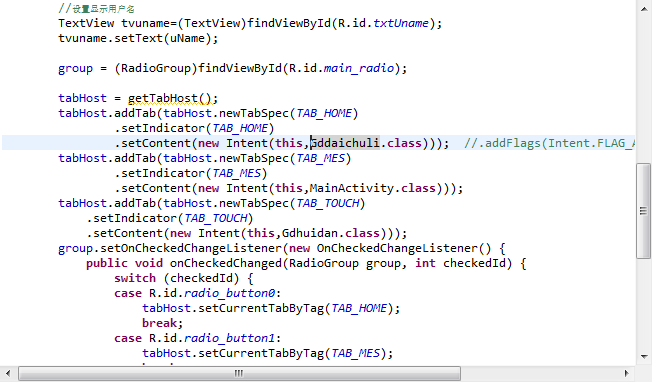Viewport: 652px width, 382px height.
Task: Click onCheckedChanged method name
Action: coord(225,263)
